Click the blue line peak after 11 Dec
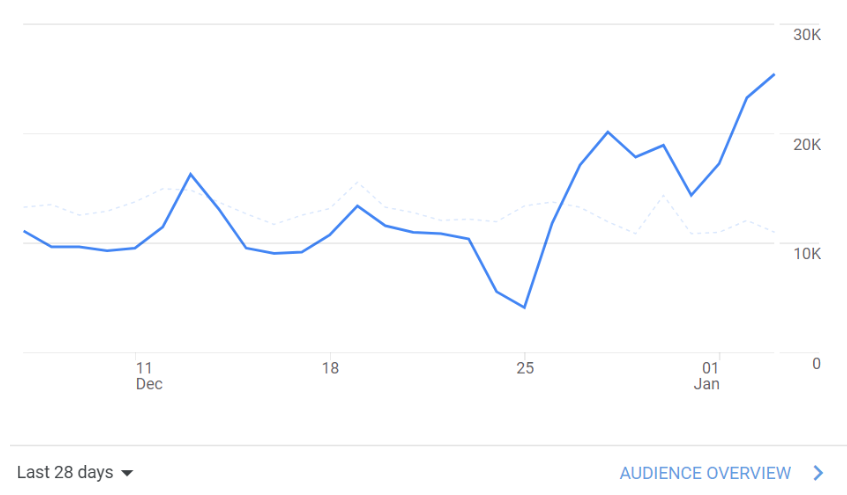This screenshot has height=495, width=847. [191, 174]
